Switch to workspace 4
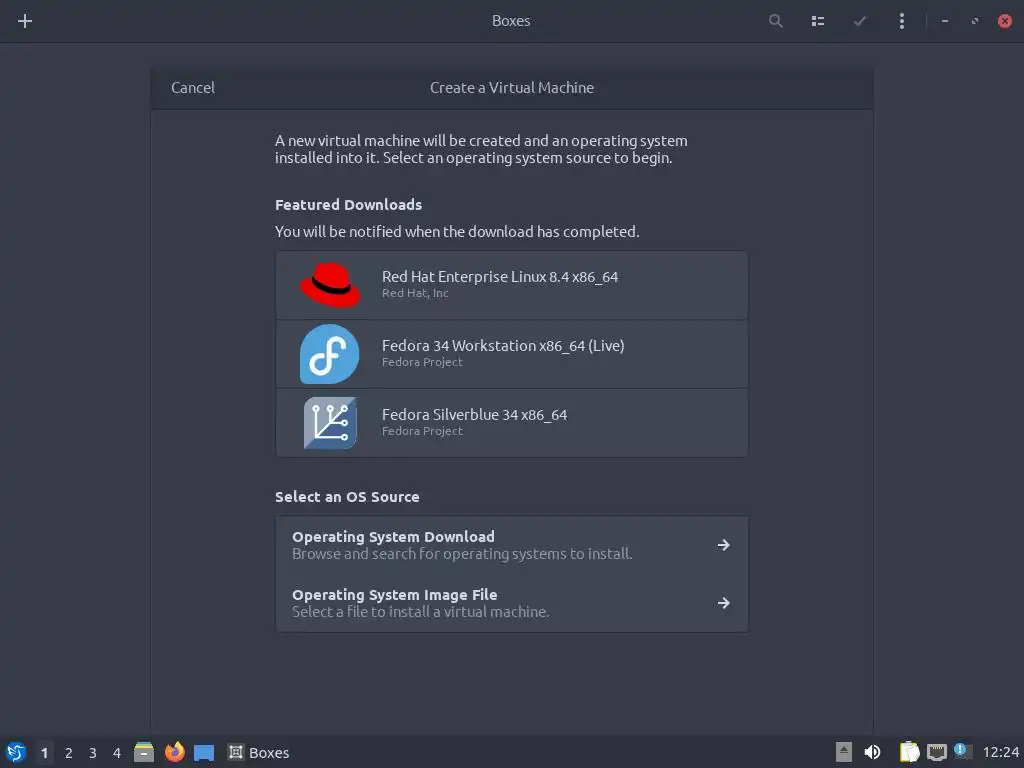The width and height of the screenshot is (1024, 768). point(117,753)
